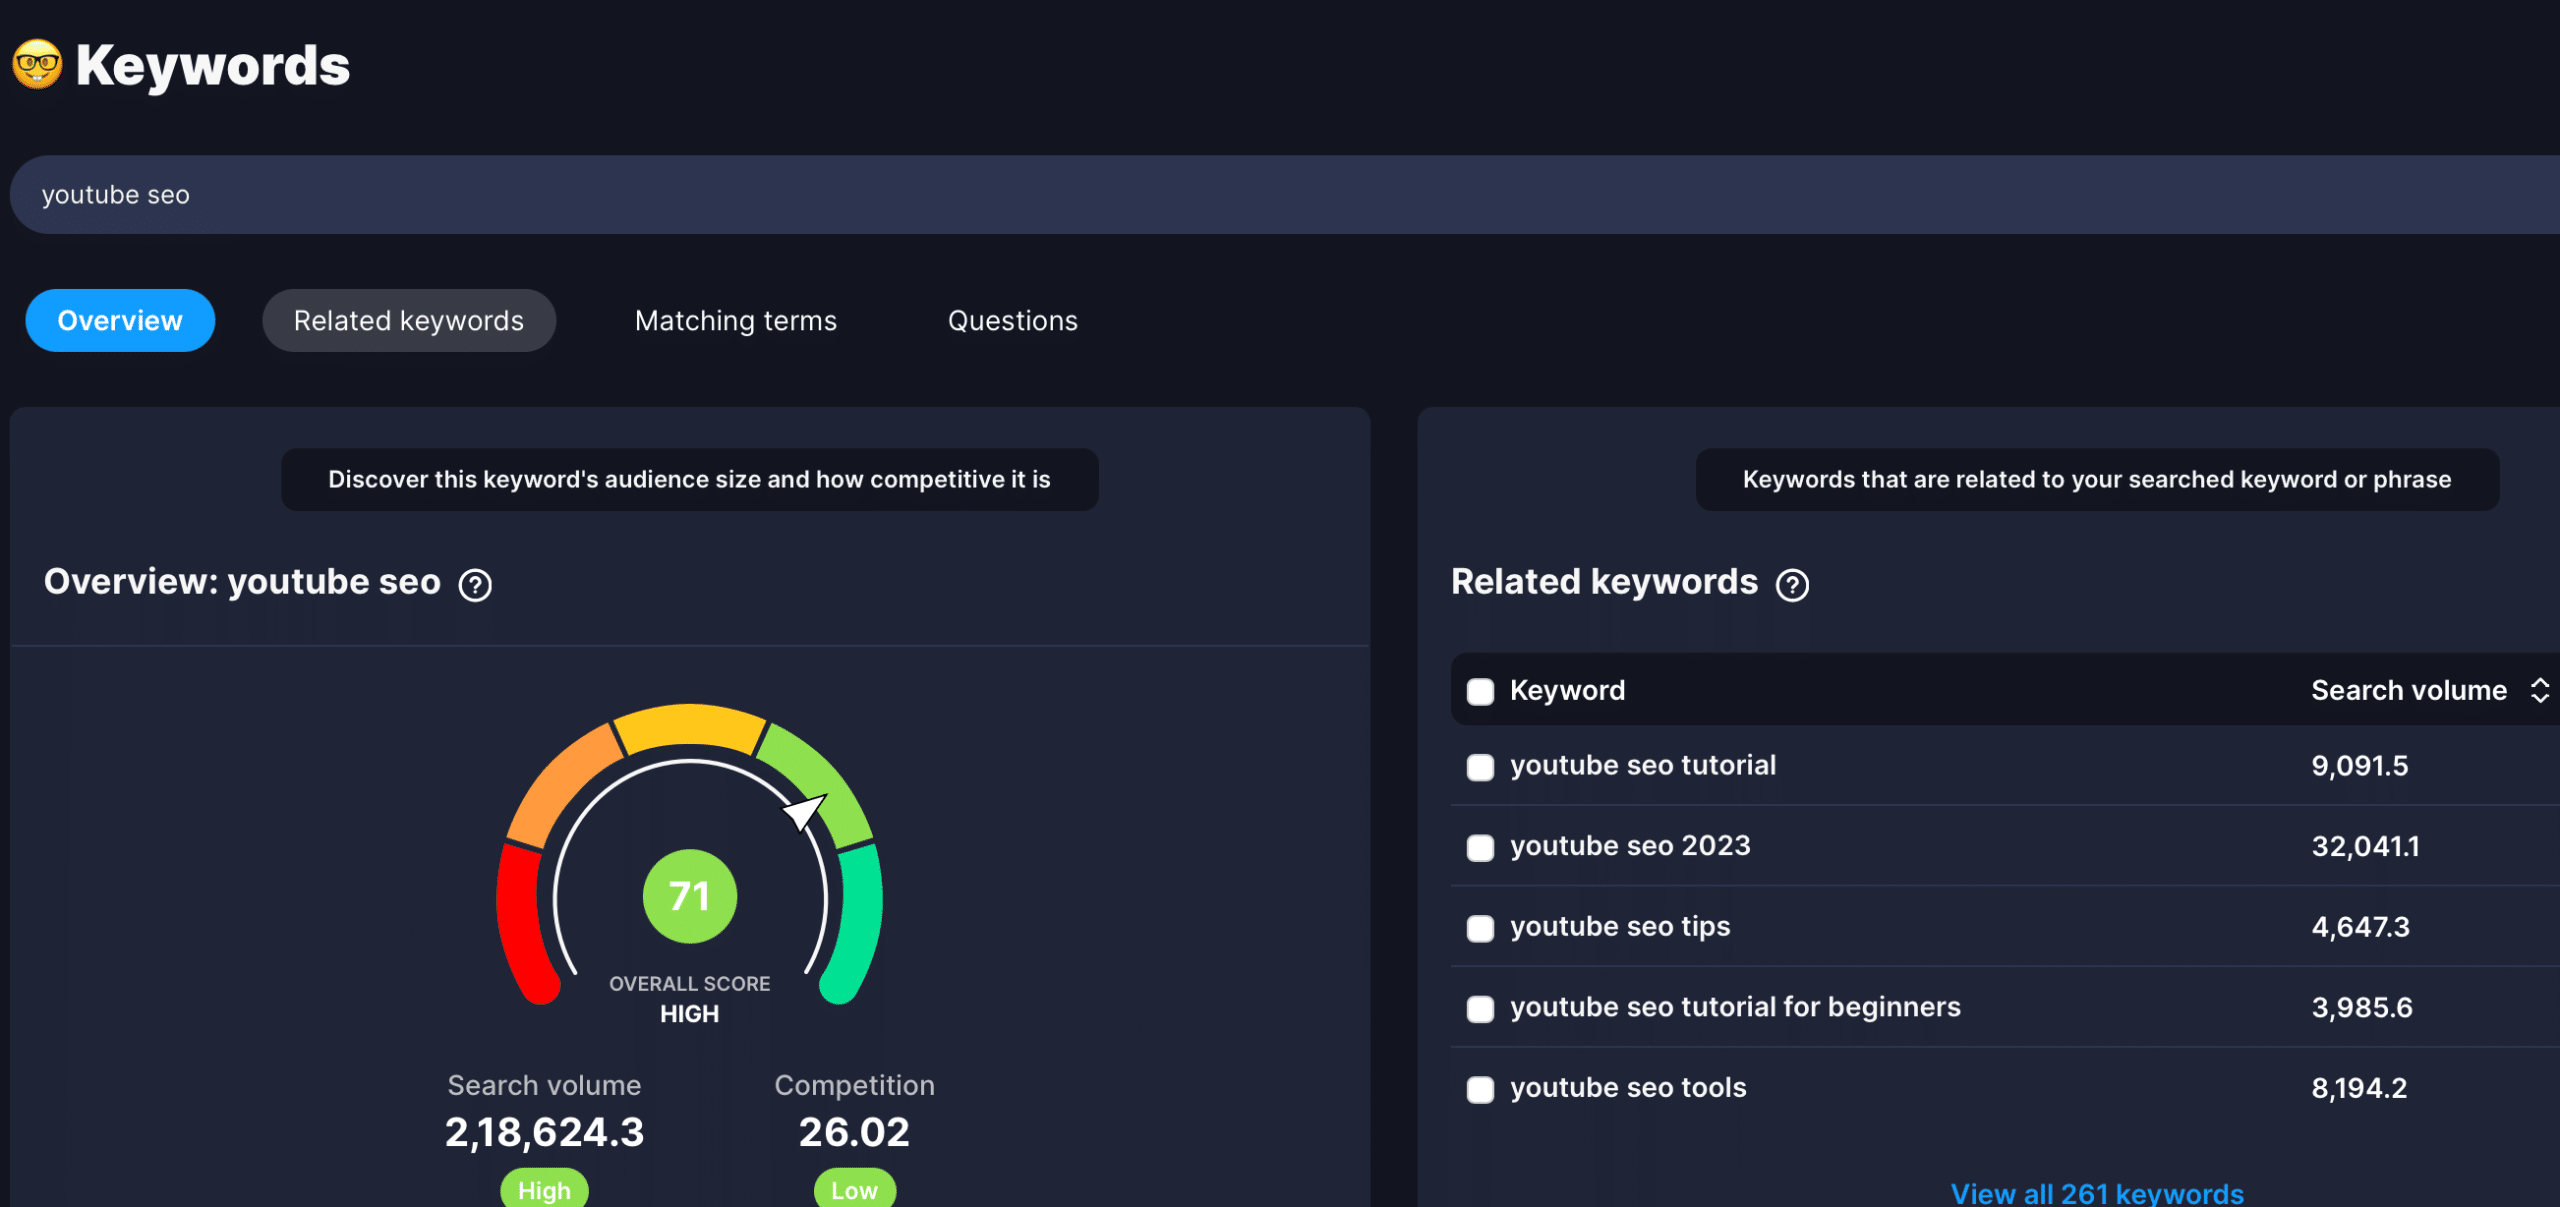
Task: Click the Low competition badge
Action: click(x=854, y=1189)
